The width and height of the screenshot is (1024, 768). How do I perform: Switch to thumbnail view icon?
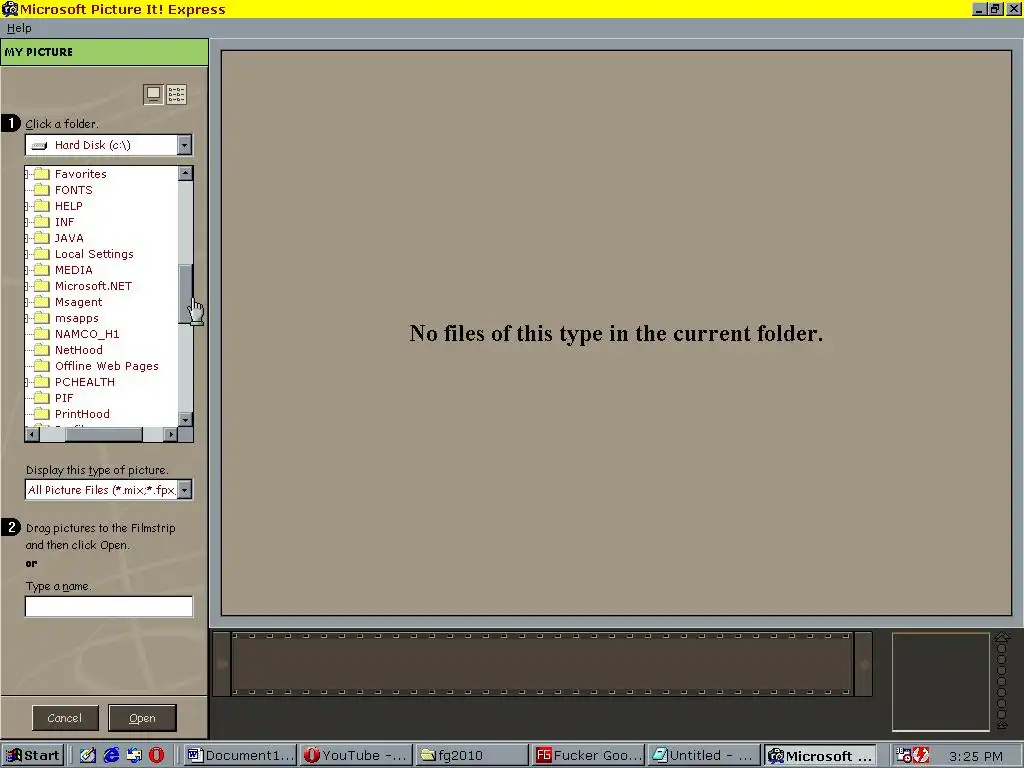153,95
